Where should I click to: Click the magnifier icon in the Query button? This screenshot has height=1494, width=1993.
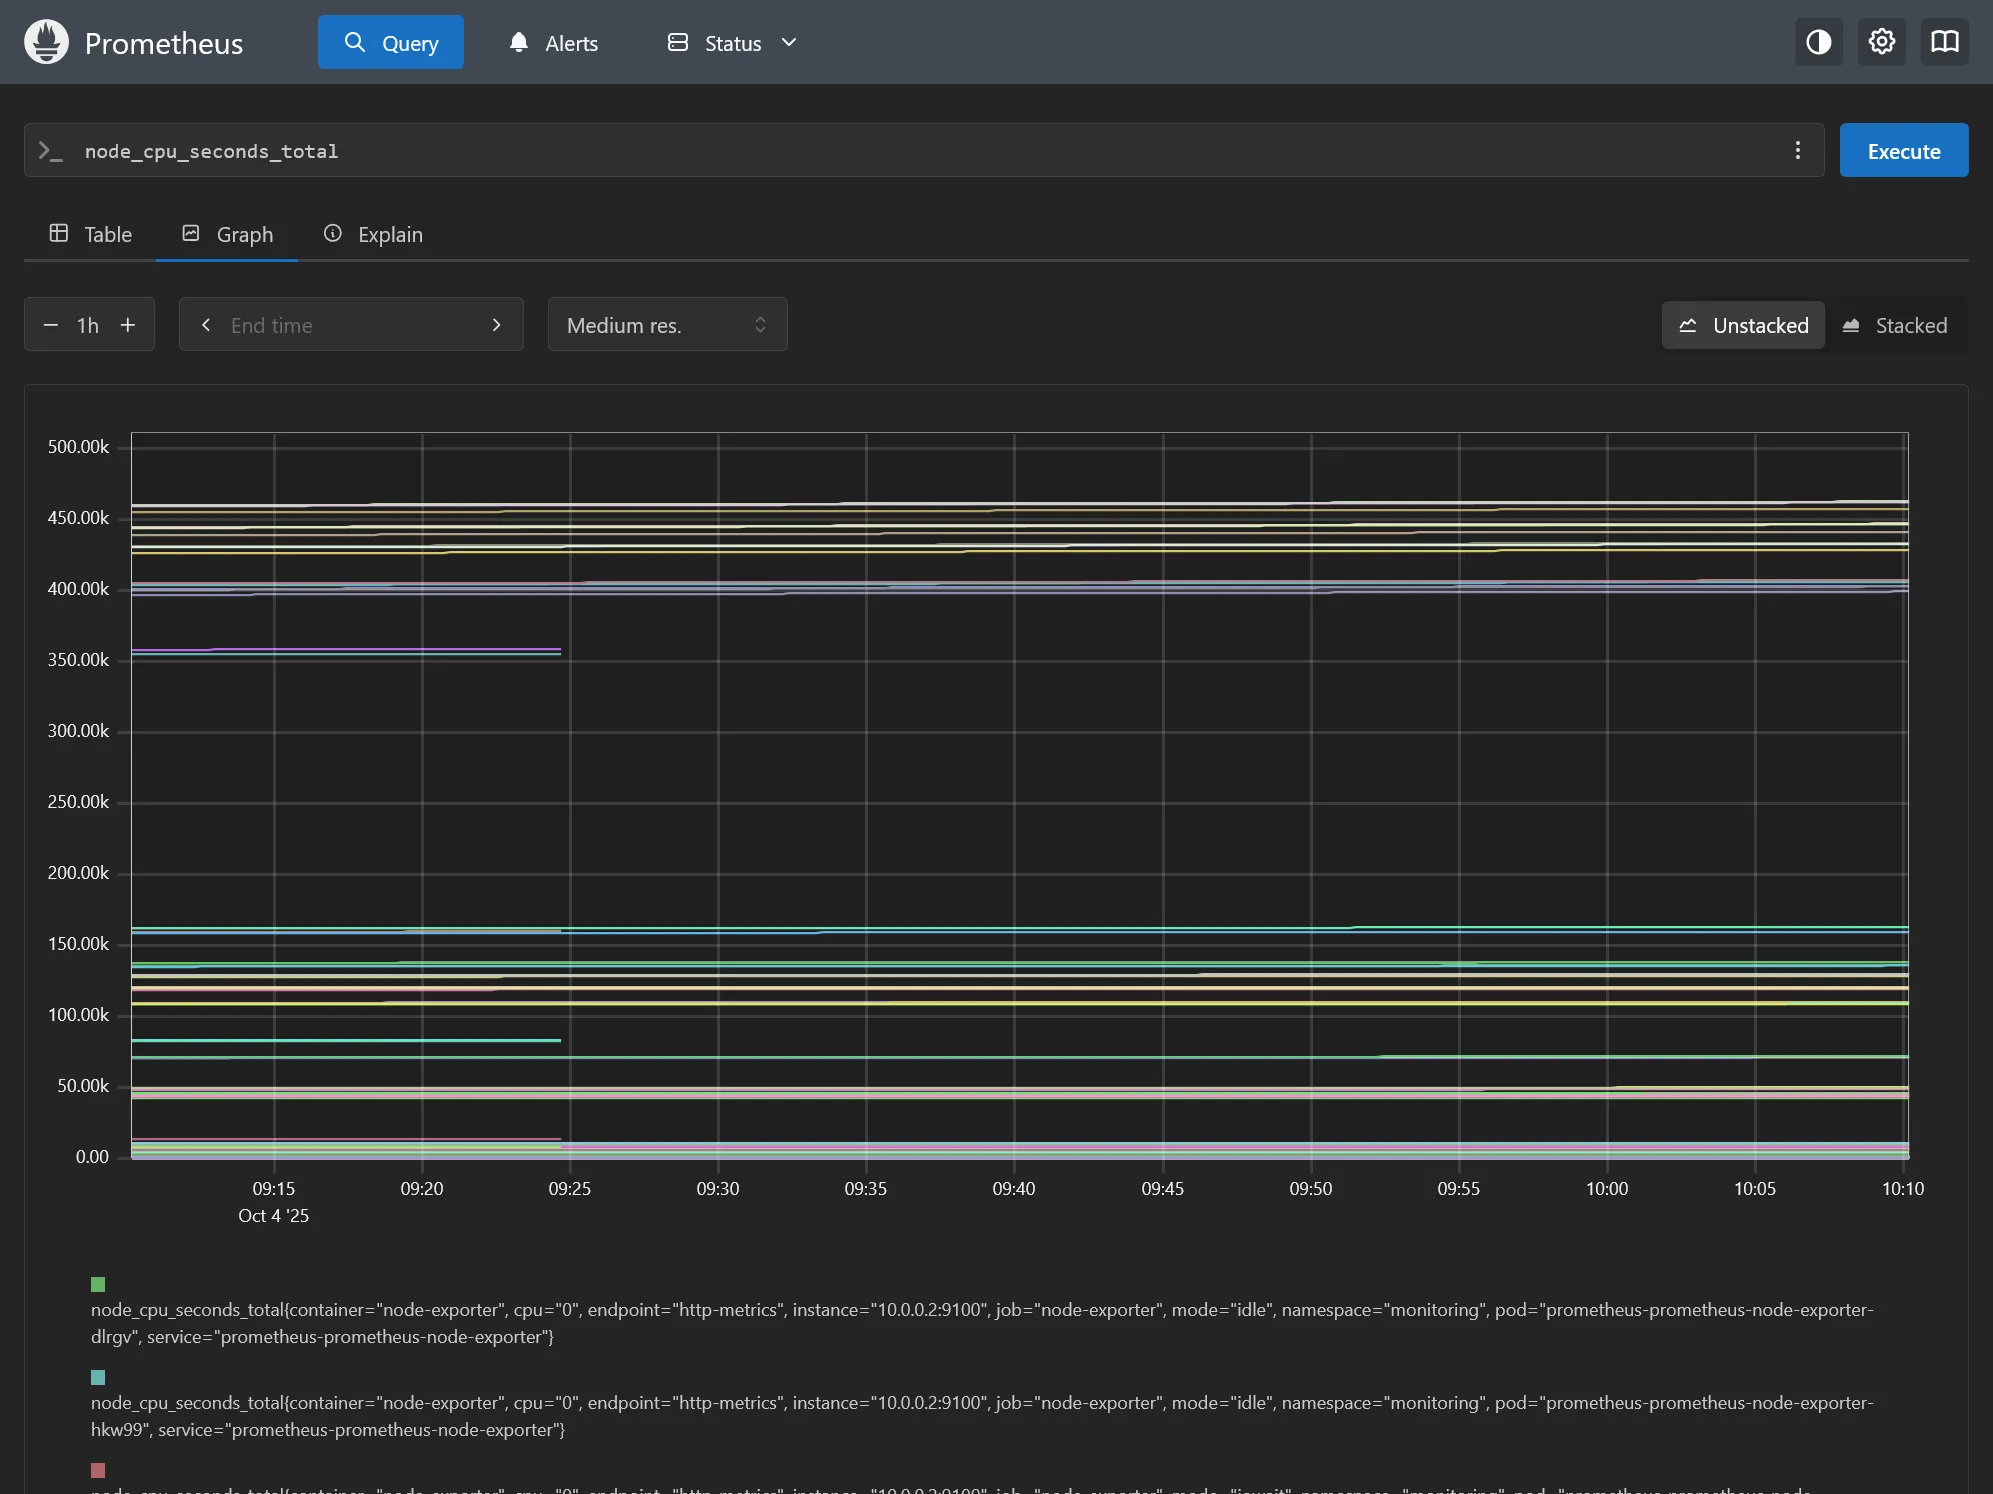(354, 42)
